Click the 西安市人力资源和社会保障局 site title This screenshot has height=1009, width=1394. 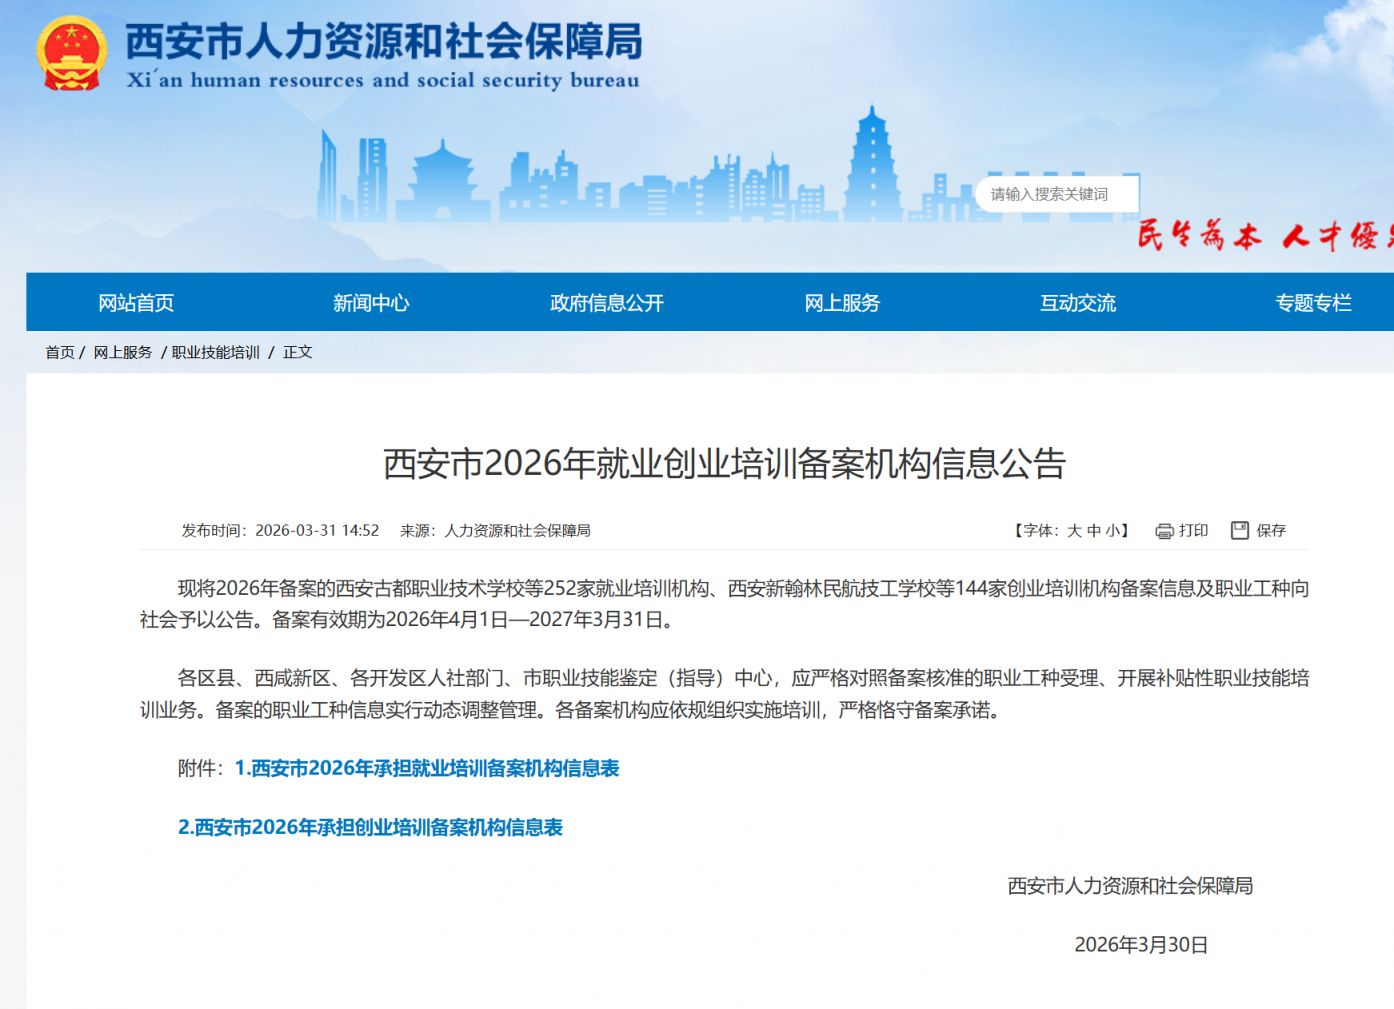pos(383,41)
